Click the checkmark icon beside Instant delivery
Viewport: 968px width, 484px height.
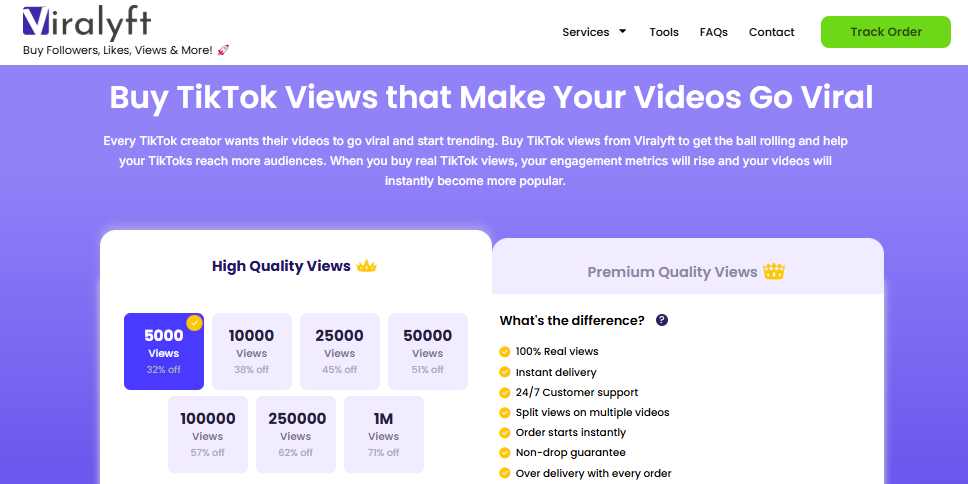point(504,372)
